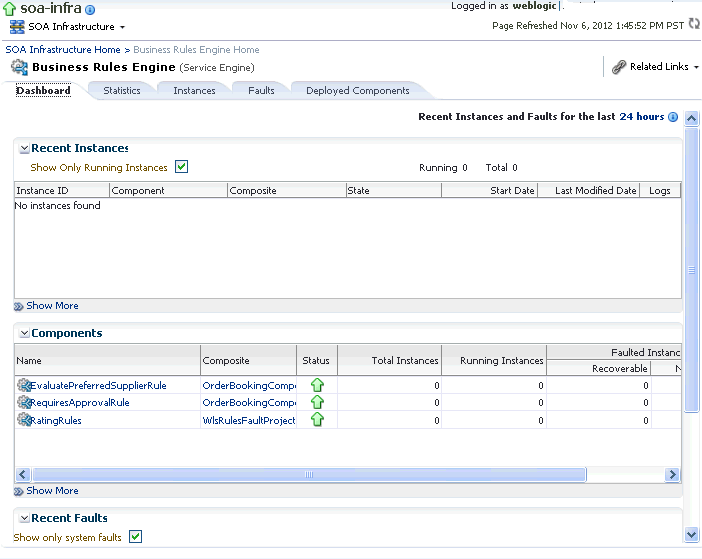The image size is (702, 559).
Task: Click the SOA Infrastructure menu icon
Action: tap(17, 27)
